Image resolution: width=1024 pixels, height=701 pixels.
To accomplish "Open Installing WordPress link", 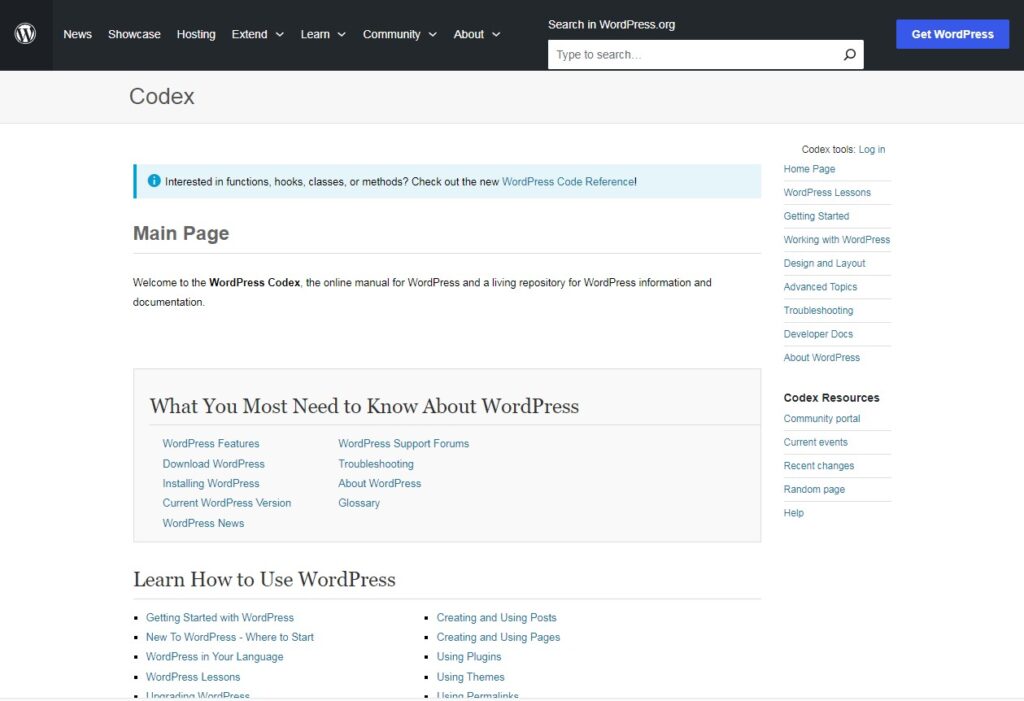I will click(211, 483).
